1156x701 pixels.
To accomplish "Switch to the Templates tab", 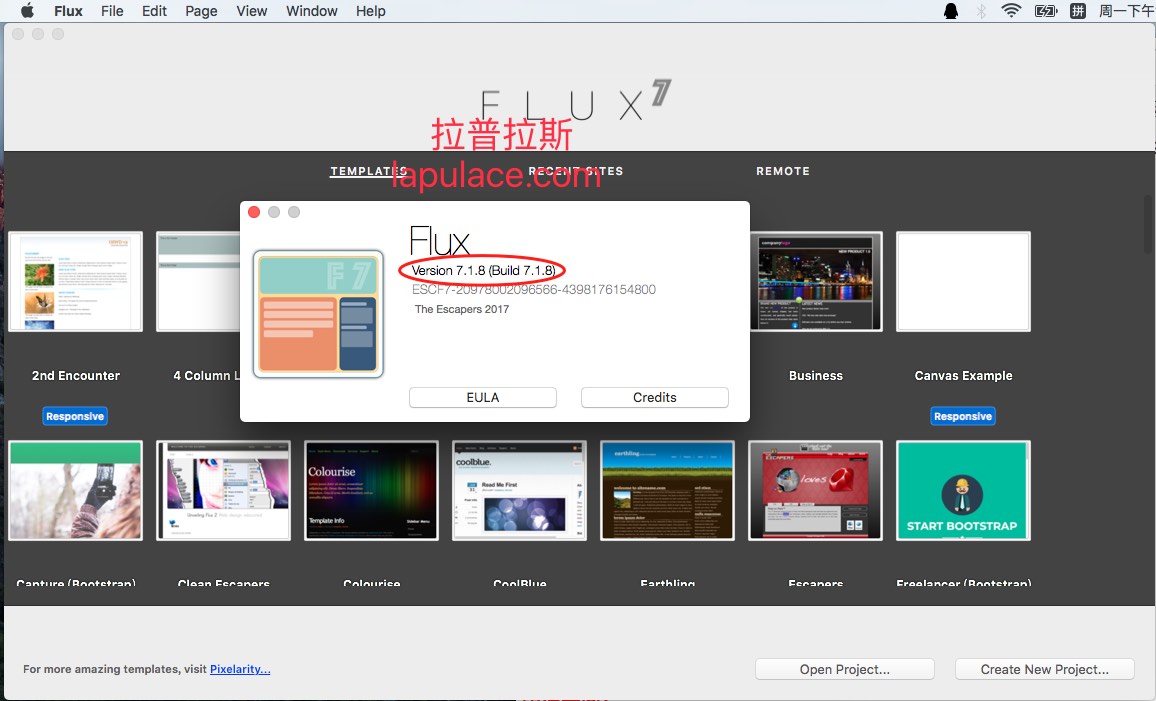I will tap(369, 171).
